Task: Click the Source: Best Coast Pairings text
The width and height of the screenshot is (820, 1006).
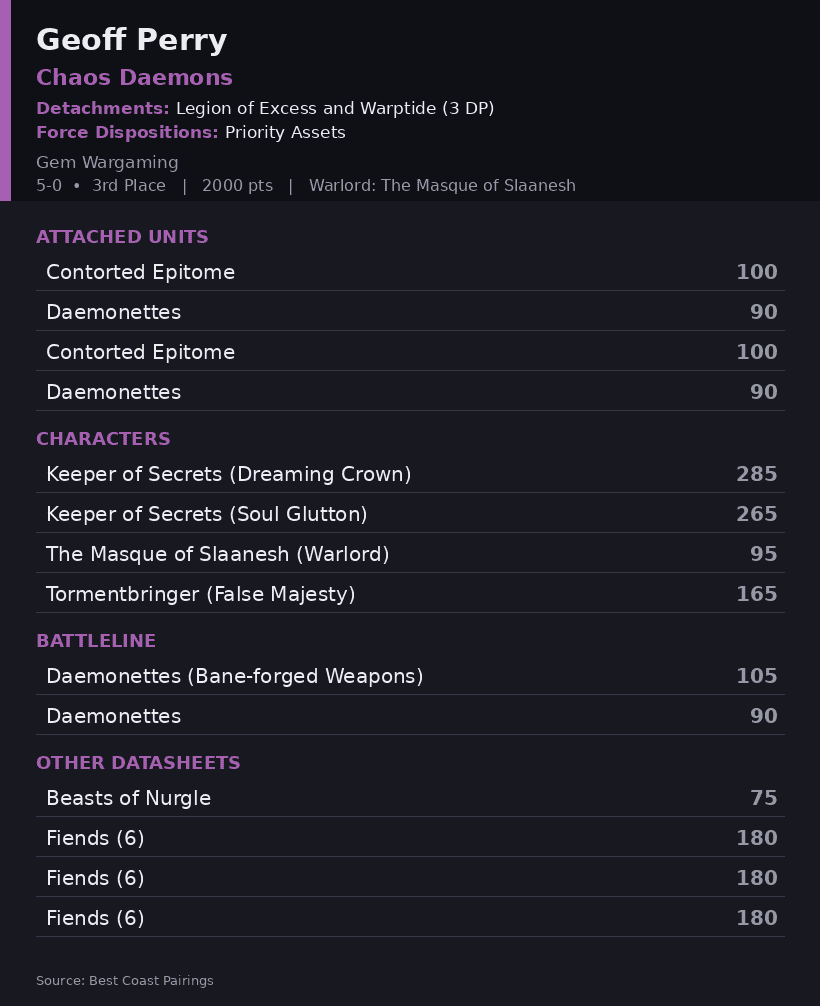Action: pyautogui.click(x=124, y=980)
